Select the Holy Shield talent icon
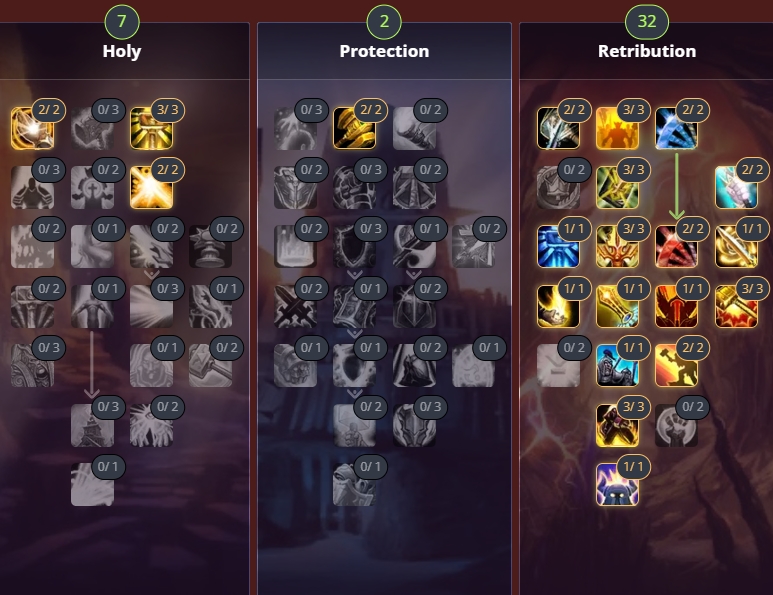Screen dimensions: 773x595 point(354,365)
